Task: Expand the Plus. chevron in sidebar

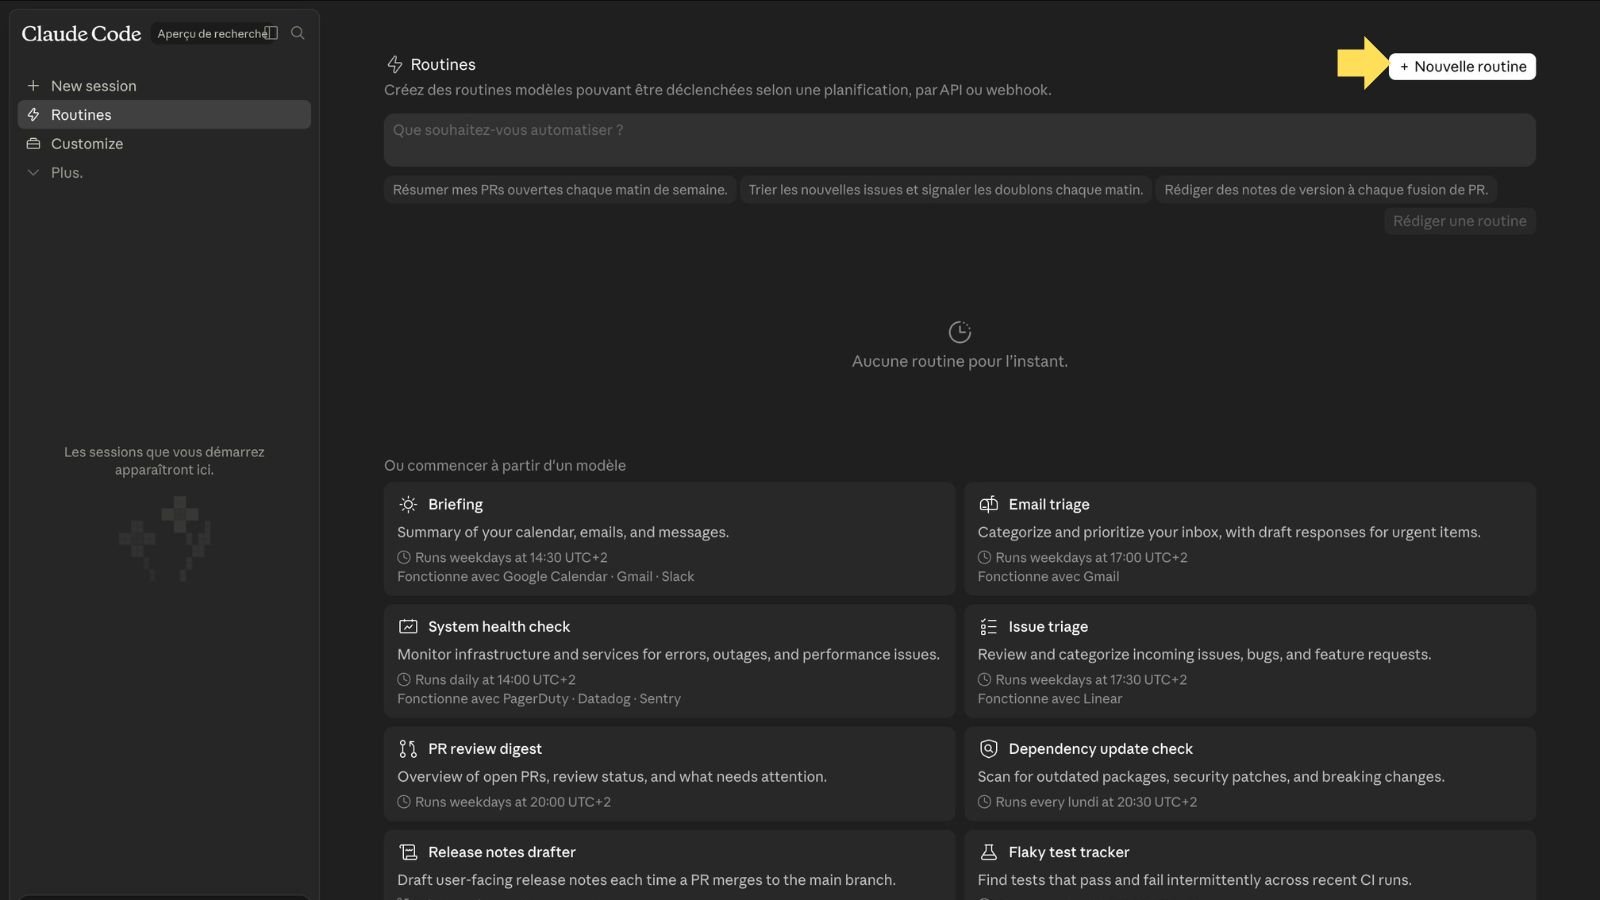Action: 33,173
